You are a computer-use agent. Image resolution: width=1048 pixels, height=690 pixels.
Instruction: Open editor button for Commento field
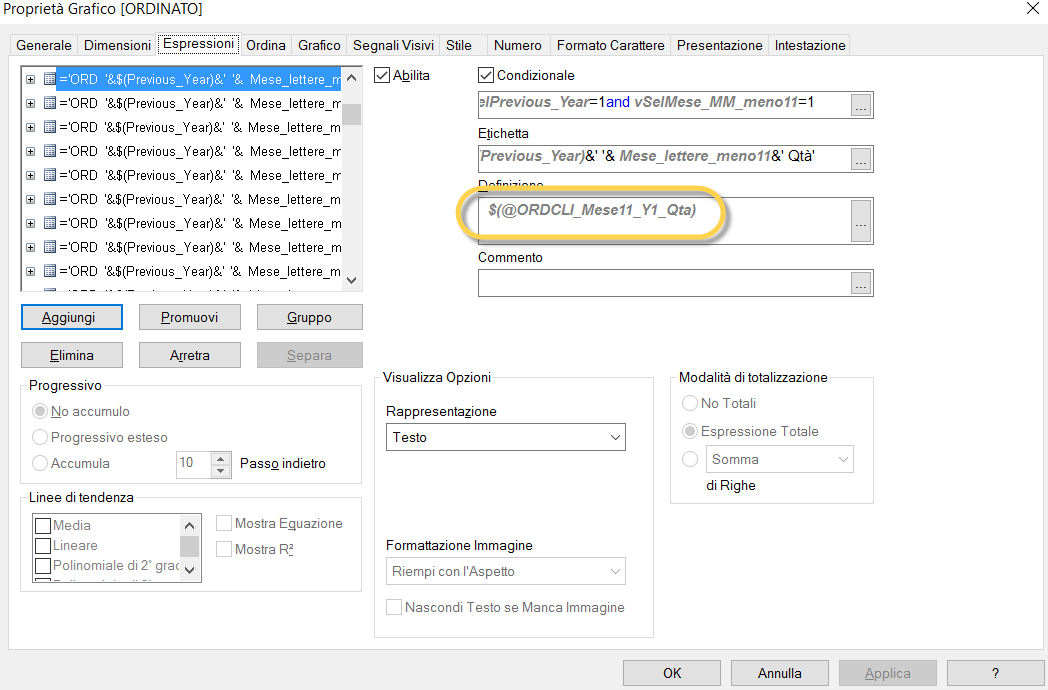coord(861,283)
